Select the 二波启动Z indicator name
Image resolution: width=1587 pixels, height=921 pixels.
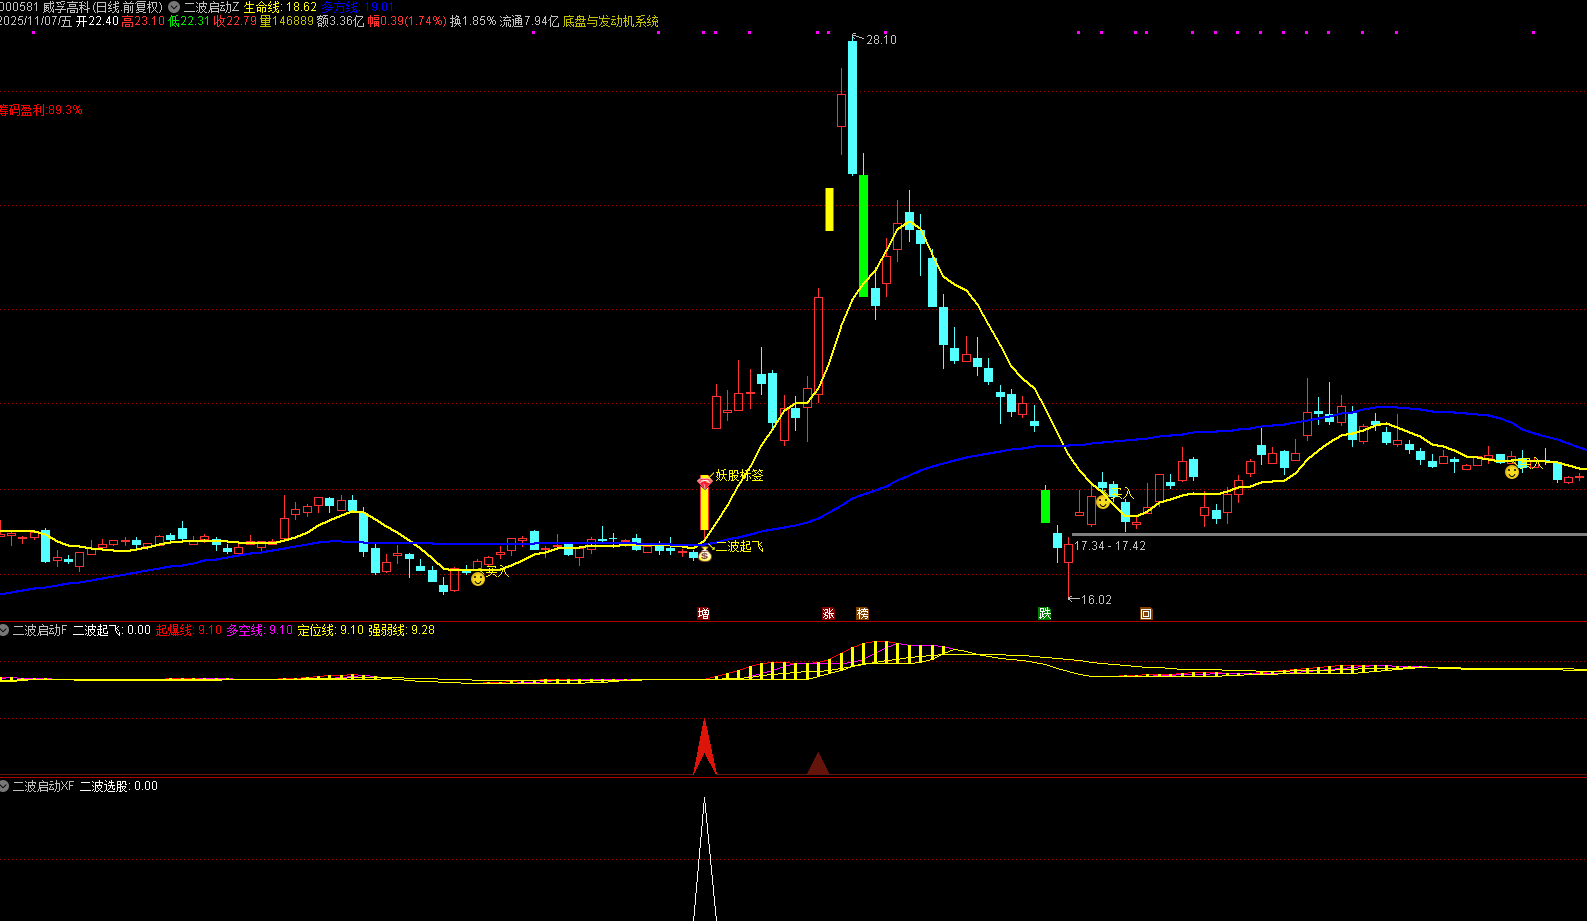click(x=211, y=7)
